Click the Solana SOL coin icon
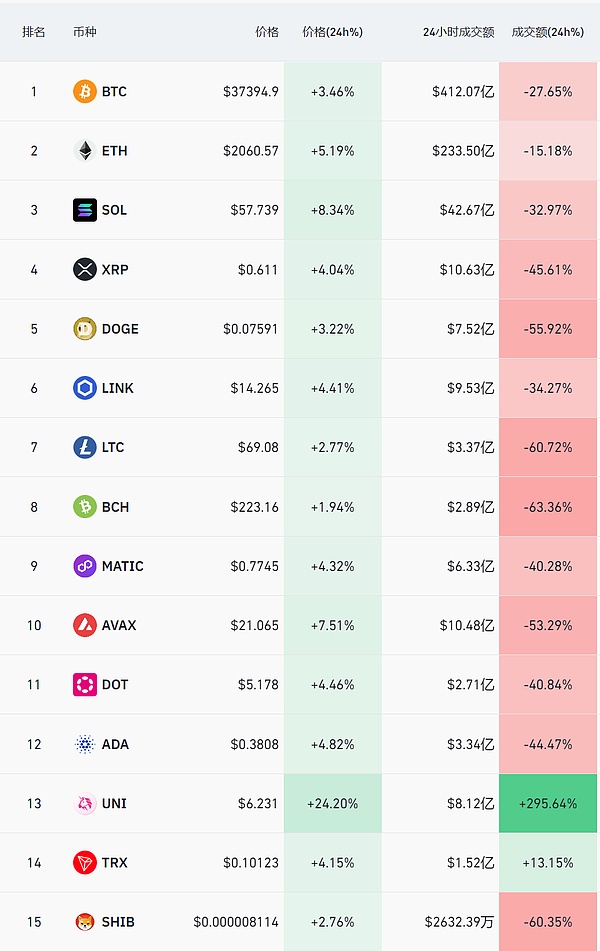The image size is (600, 951). [85, 210]
